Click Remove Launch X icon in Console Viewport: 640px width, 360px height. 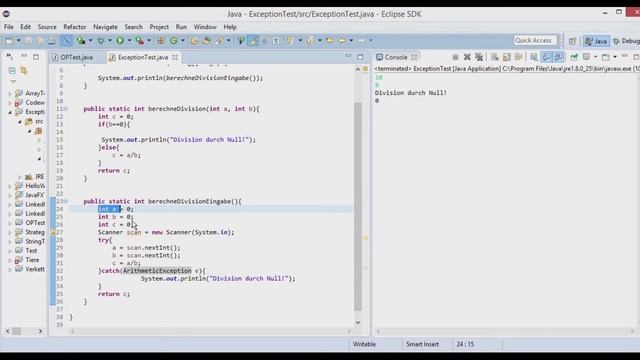(467, 57)
